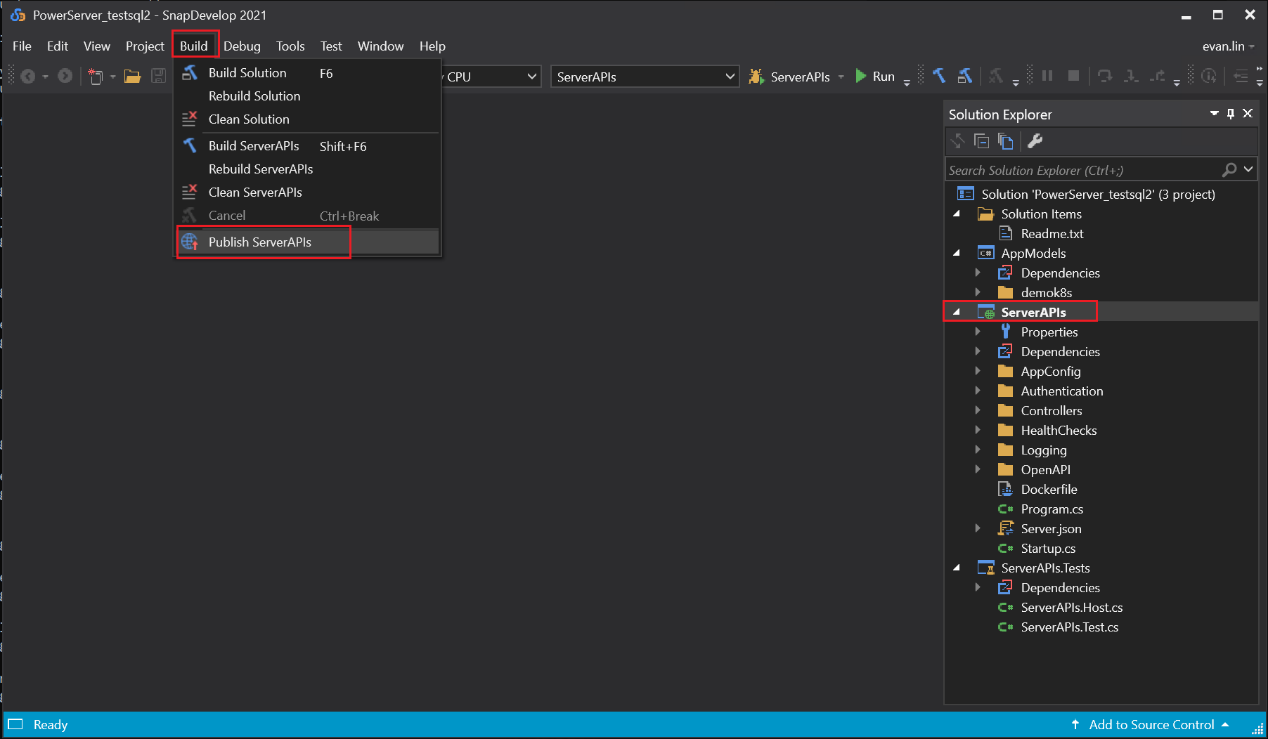This screenshot has width=1268, height=739.
Task: Click the Show All Files icon
Action: point(1005,141)
